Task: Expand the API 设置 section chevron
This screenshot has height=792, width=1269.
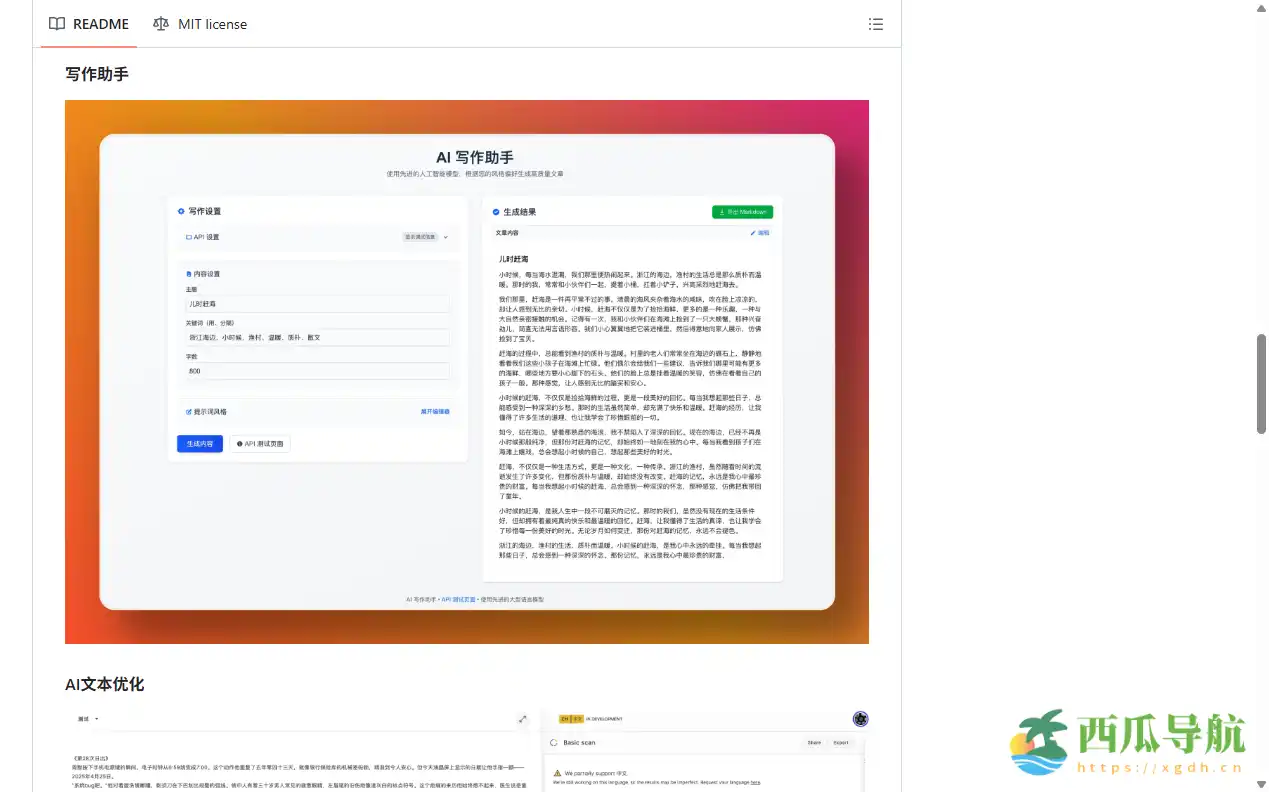Action: click(x=445, y=237)
